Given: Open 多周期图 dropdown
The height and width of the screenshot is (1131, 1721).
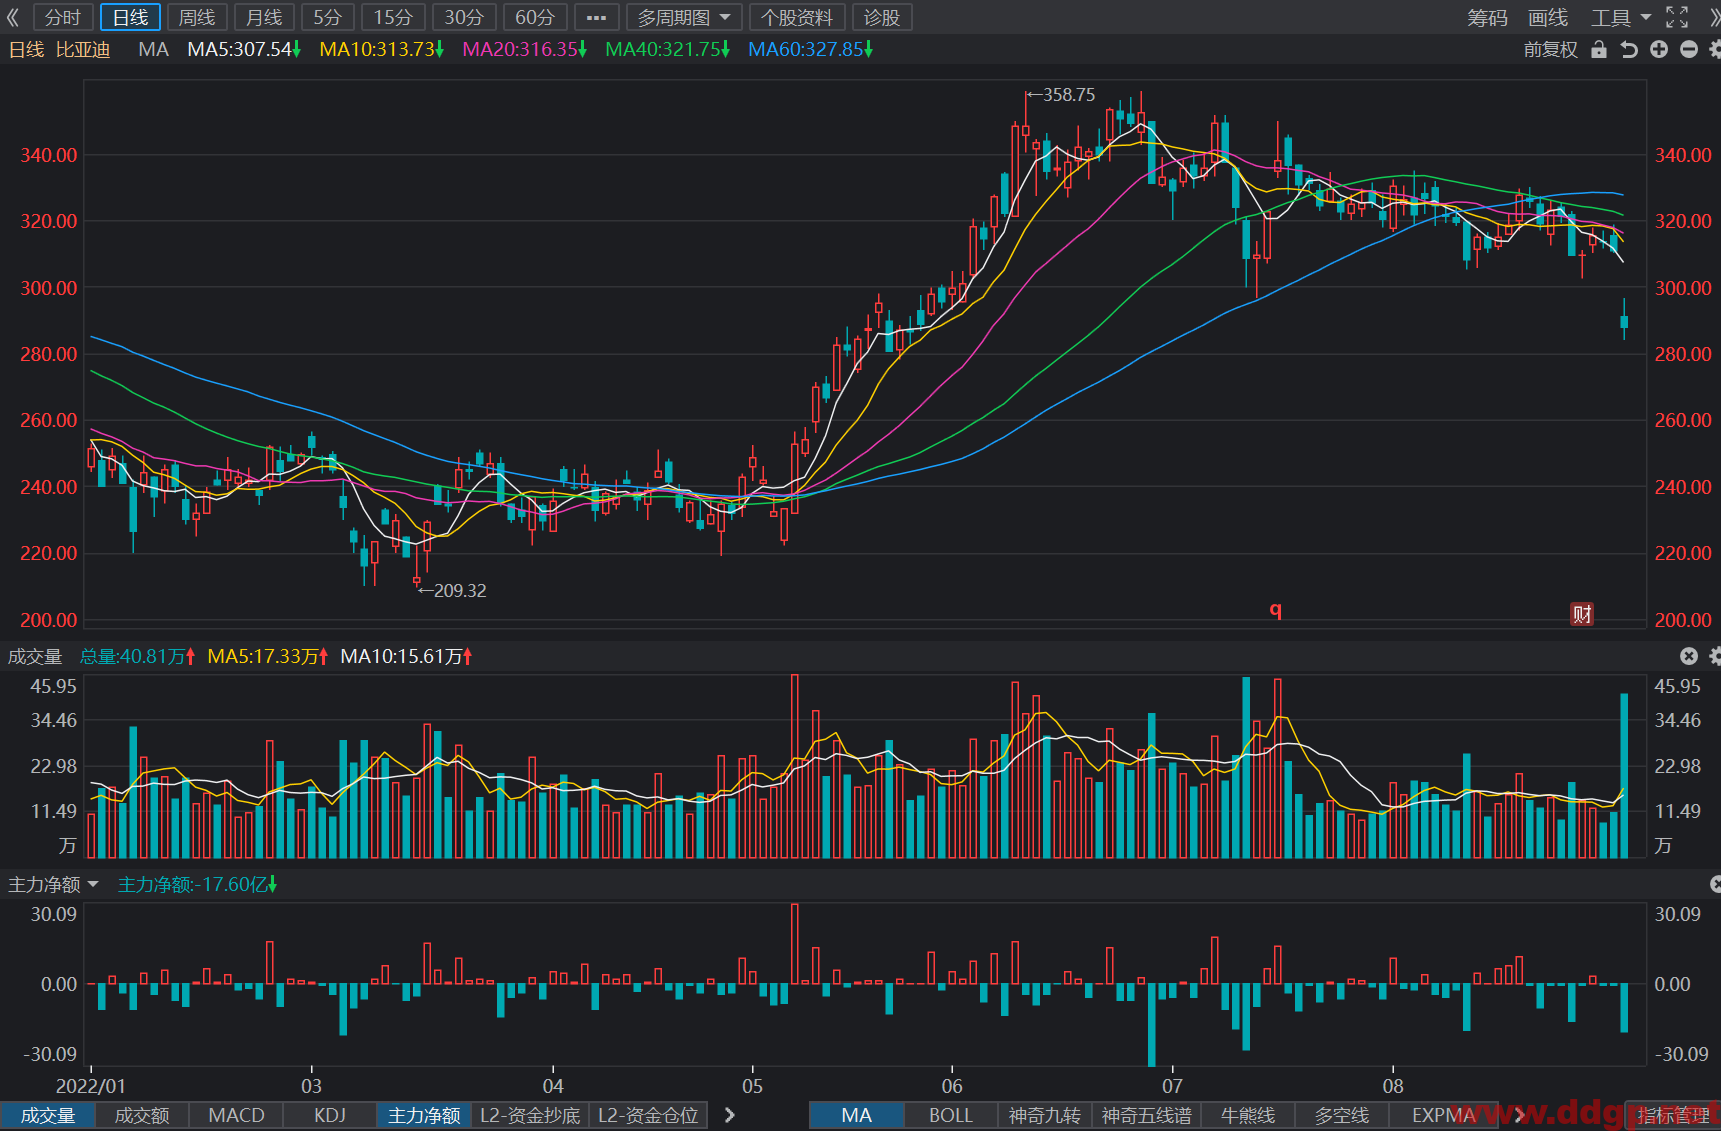Looking at the screenshot, I should [x=684, y=17].
